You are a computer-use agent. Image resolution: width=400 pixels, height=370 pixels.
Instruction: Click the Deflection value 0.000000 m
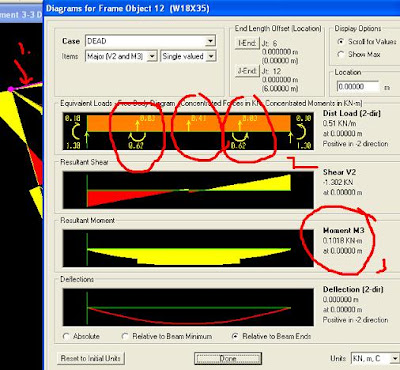(341, 299)
